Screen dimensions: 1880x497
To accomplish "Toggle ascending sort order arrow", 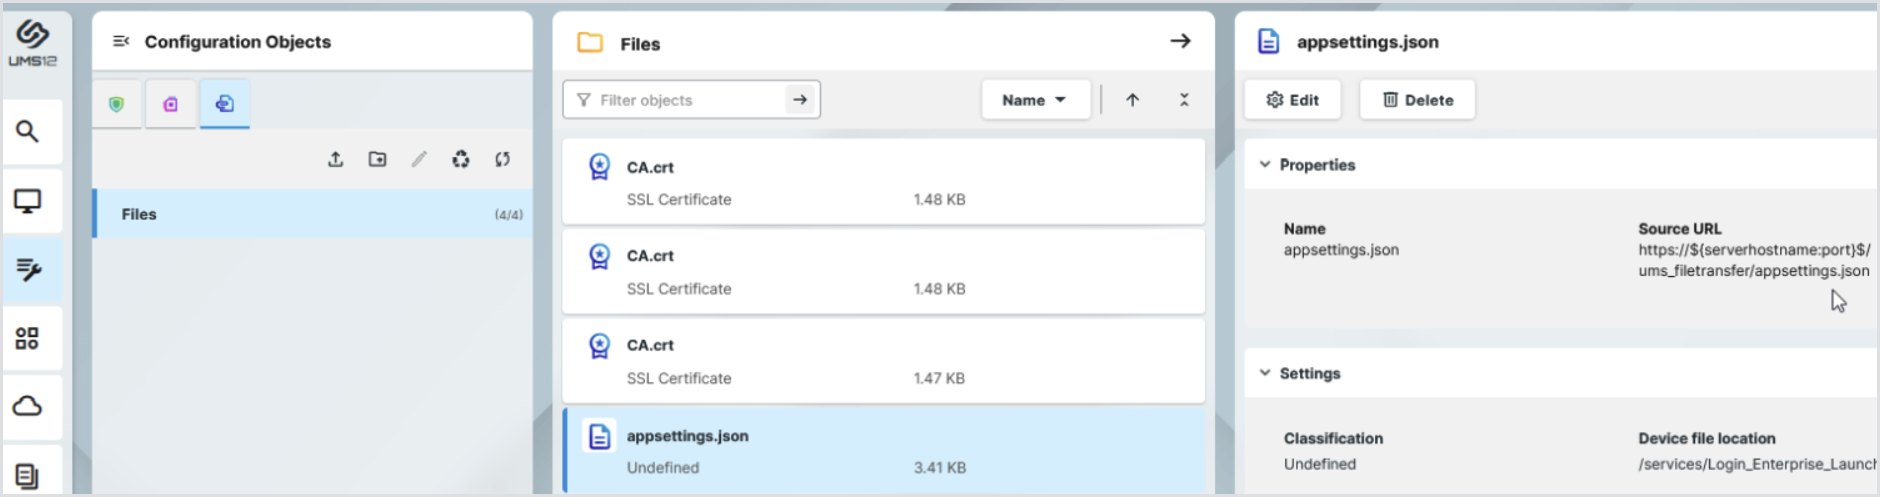I will click(x=1132, y=100).
